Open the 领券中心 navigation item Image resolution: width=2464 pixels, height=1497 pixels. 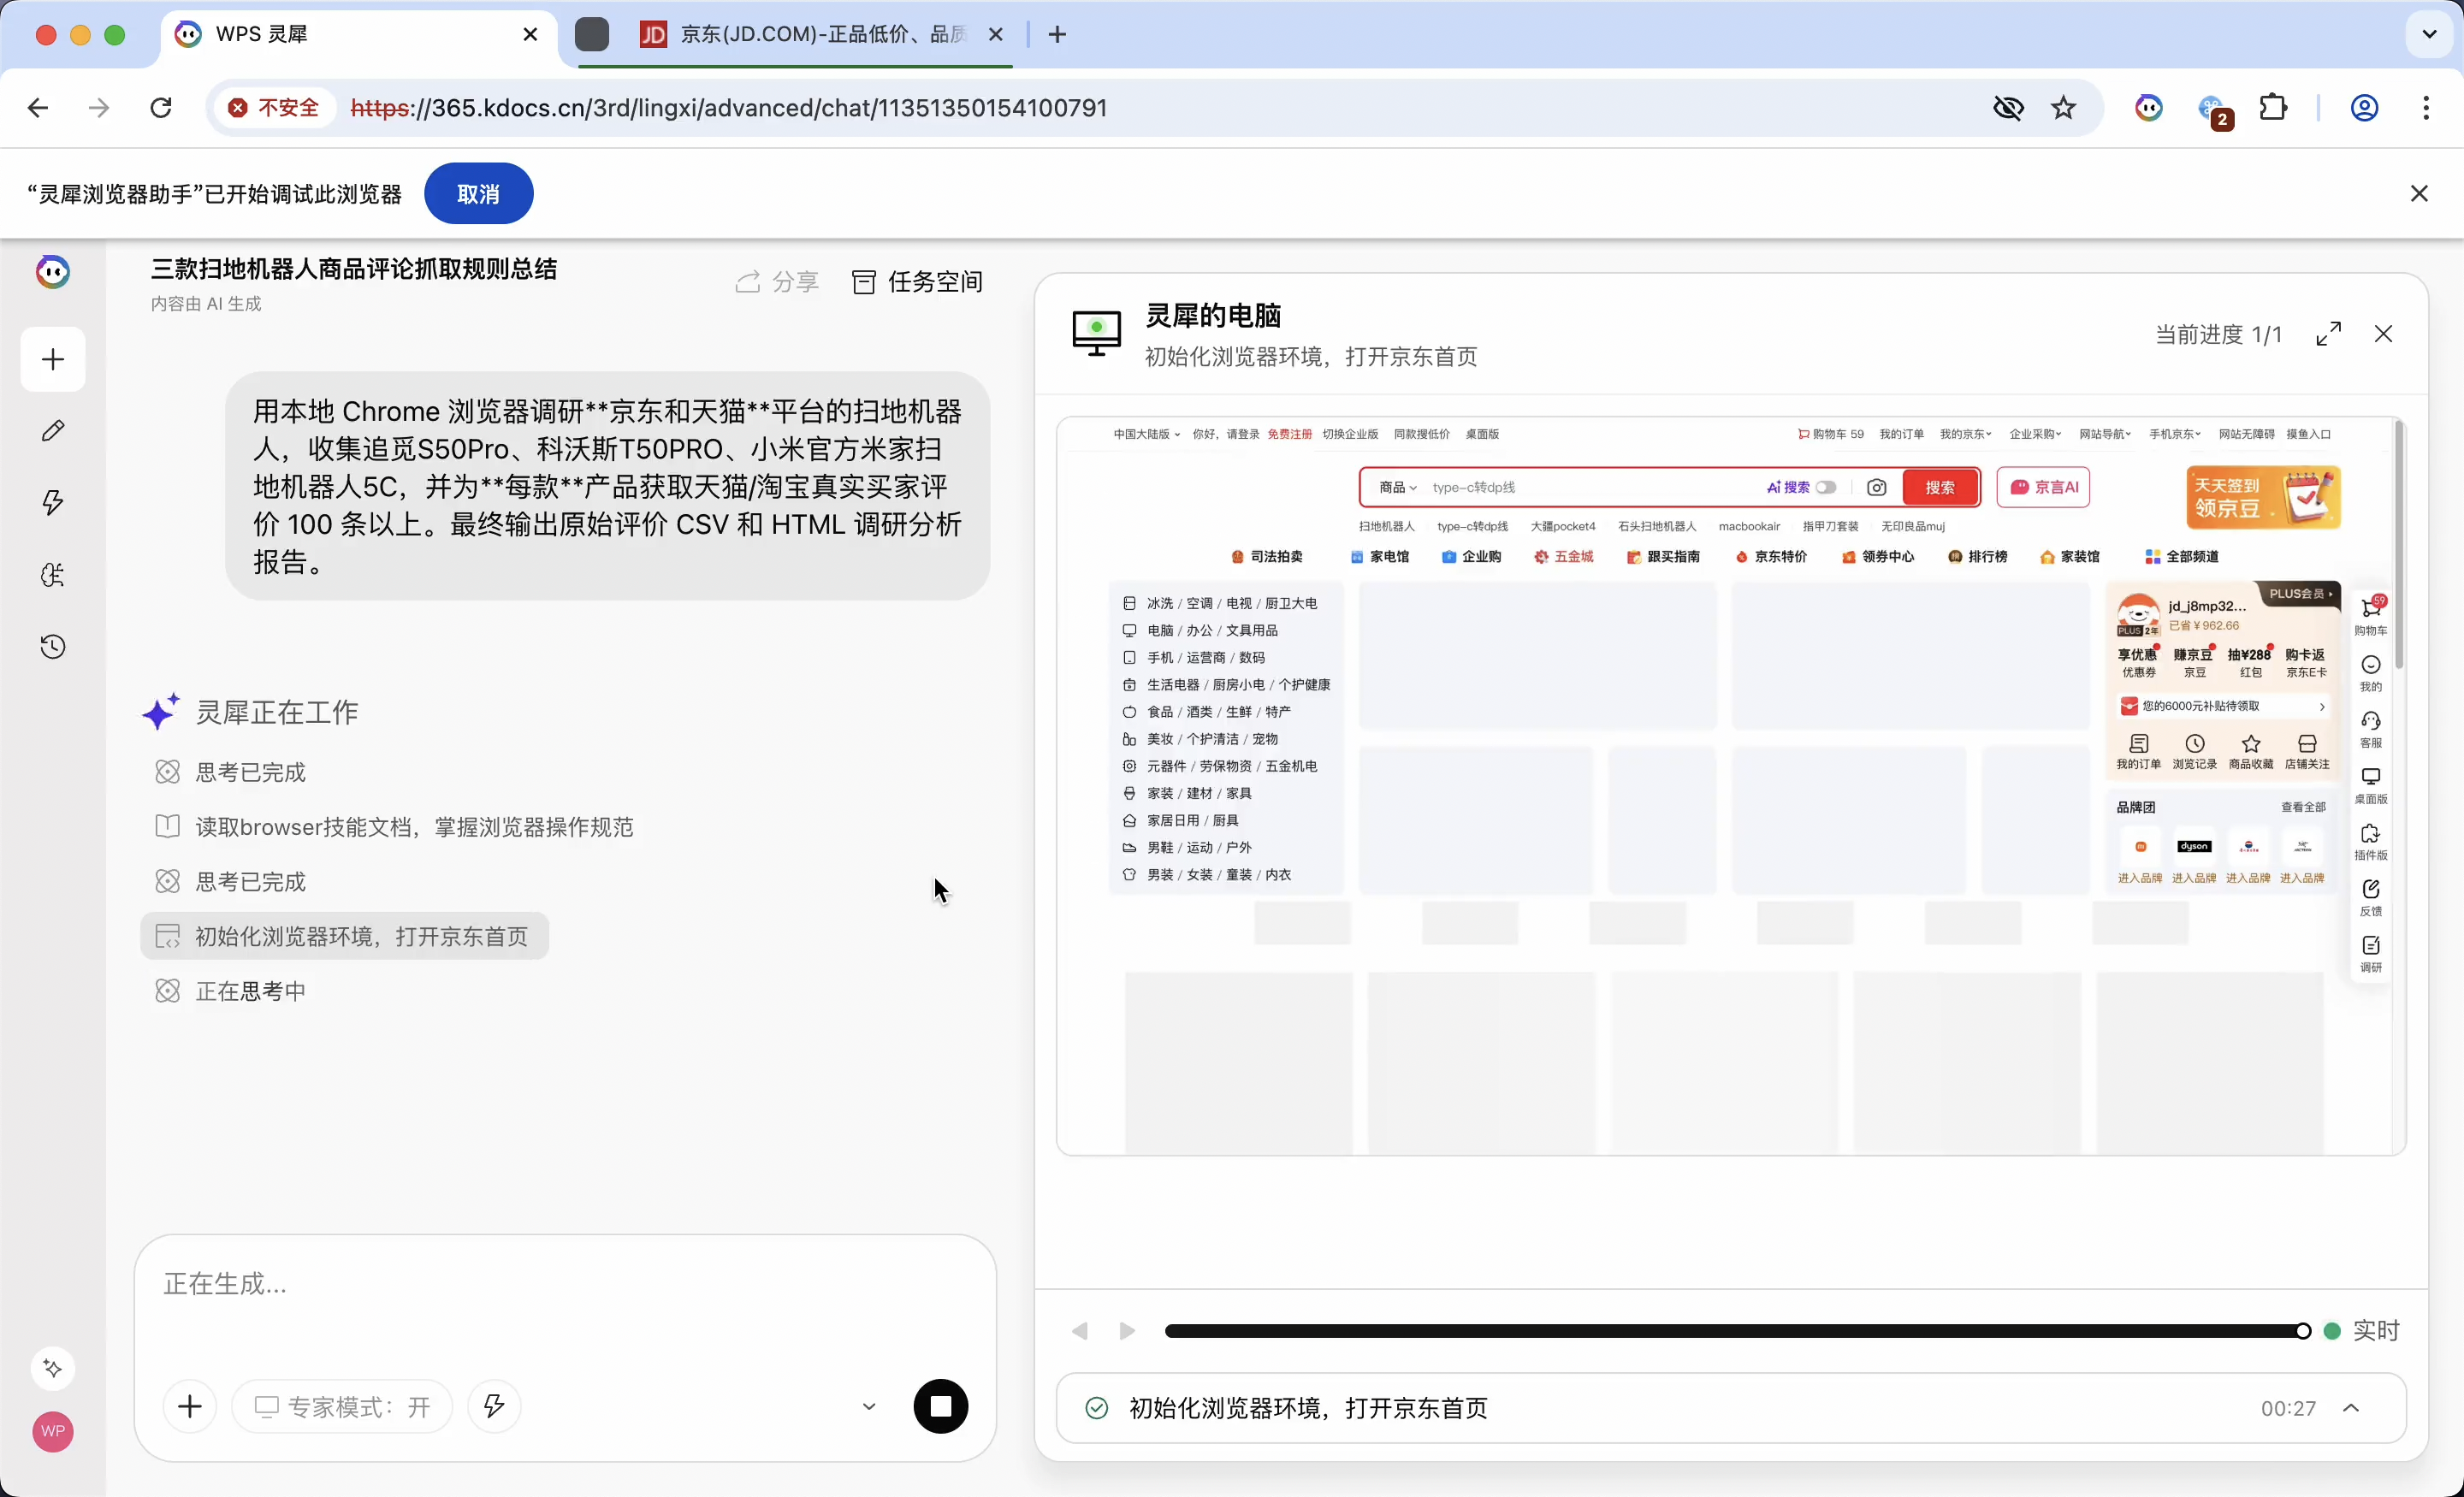coord(1877,556)
